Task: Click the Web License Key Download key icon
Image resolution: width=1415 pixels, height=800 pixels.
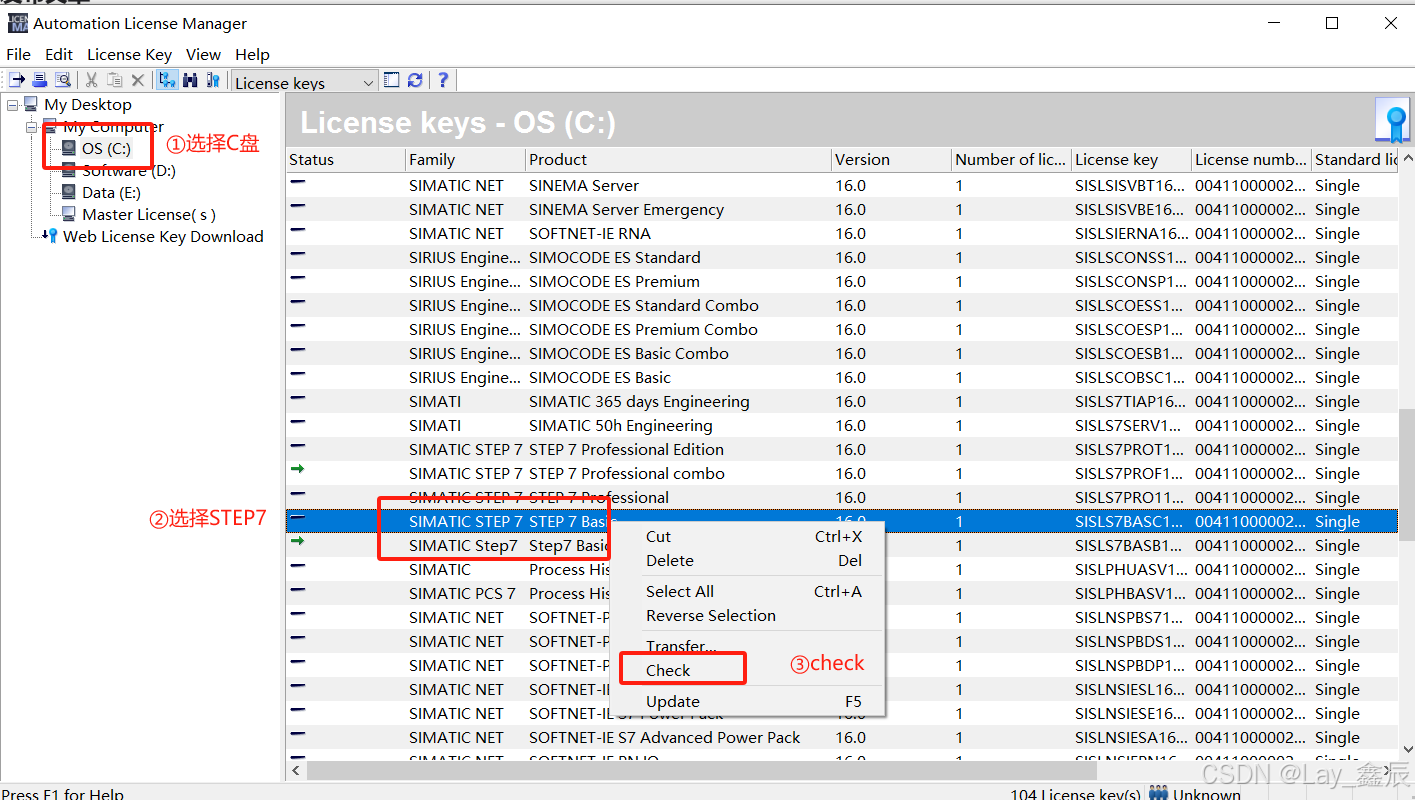Action: [x=50, y=236]
